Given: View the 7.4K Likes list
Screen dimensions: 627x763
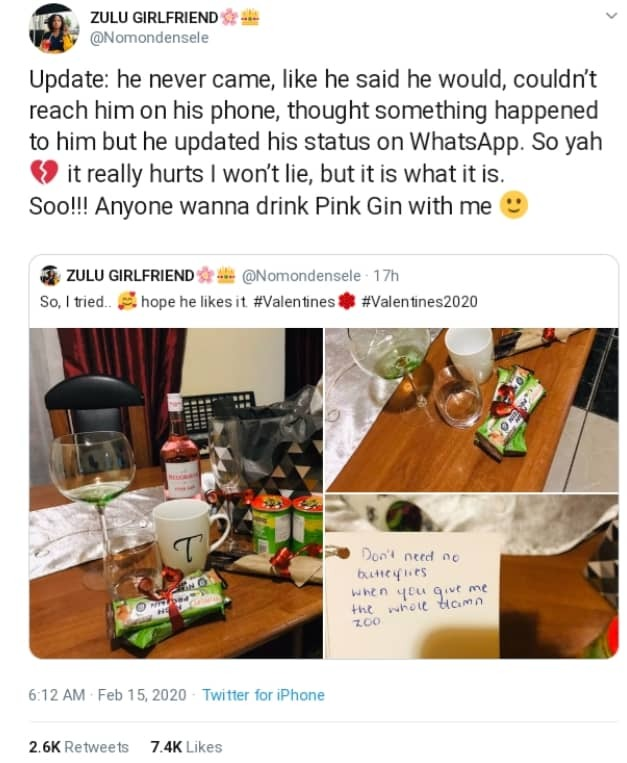Looking at the screenshot, I should 186,746.
